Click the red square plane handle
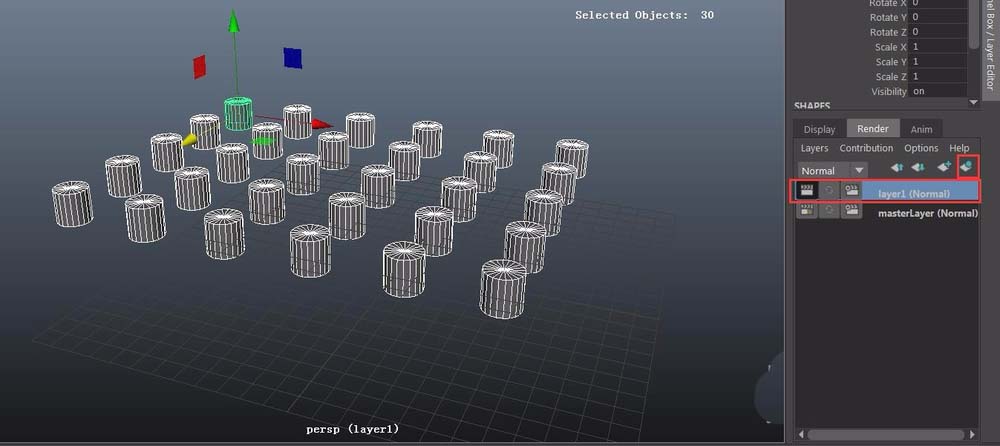Image resolution: width=1000 pixels, height=446 pixels. [200, 66]
